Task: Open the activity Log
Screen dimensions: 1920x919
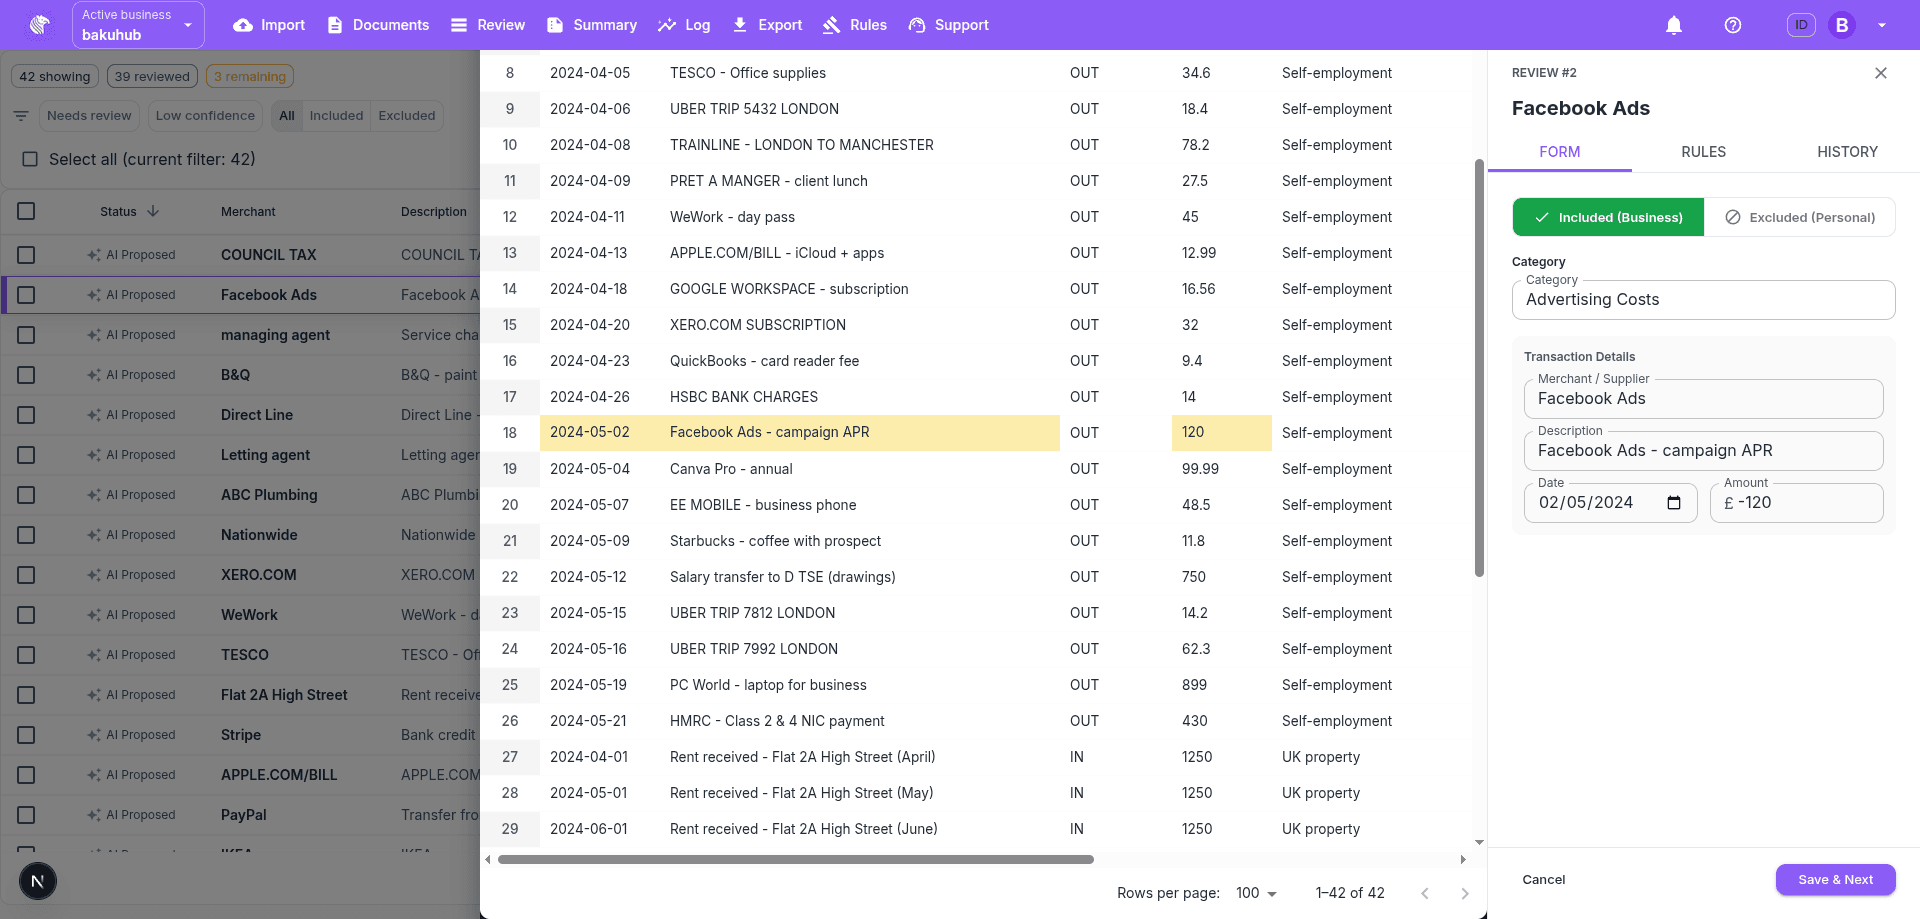Action: click(x=685, y=25)
